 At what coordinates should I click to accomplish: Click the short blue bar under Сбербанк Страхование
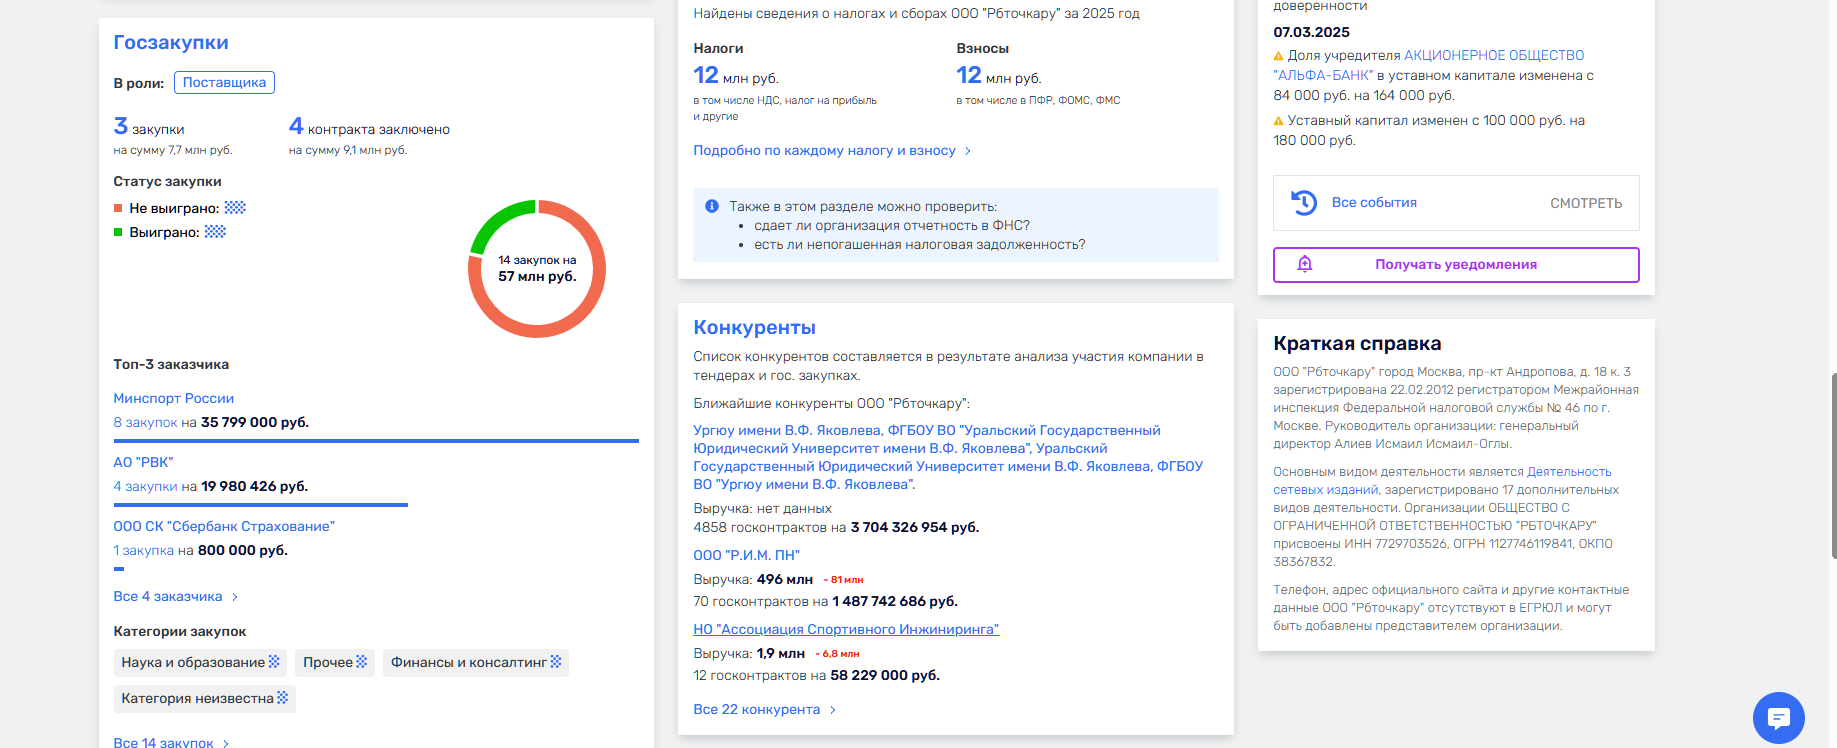click(x=119, y=568)
